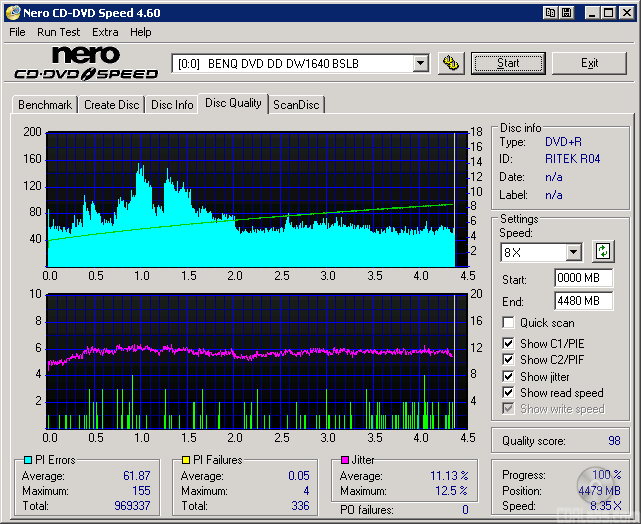Click the drive options icon beside Start
This screenshot has height=524, width=641.
450,63
